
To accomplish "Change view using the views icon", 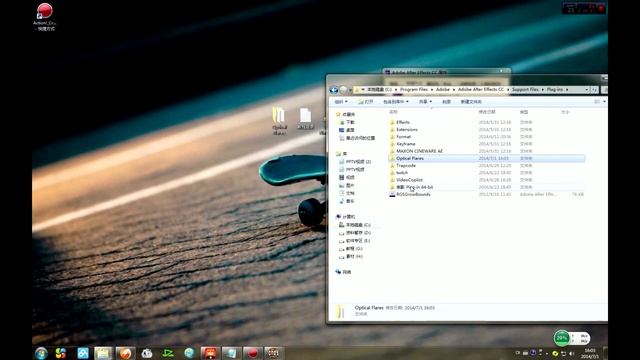I will tap(597, 102).
